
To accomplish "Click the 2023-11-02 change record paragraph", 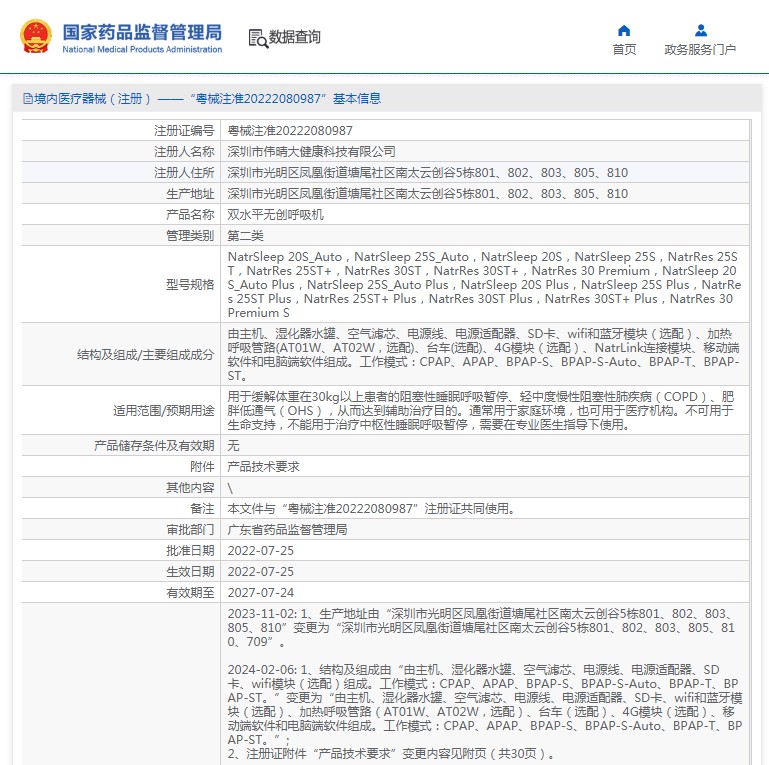I will [x=482, y=628].
